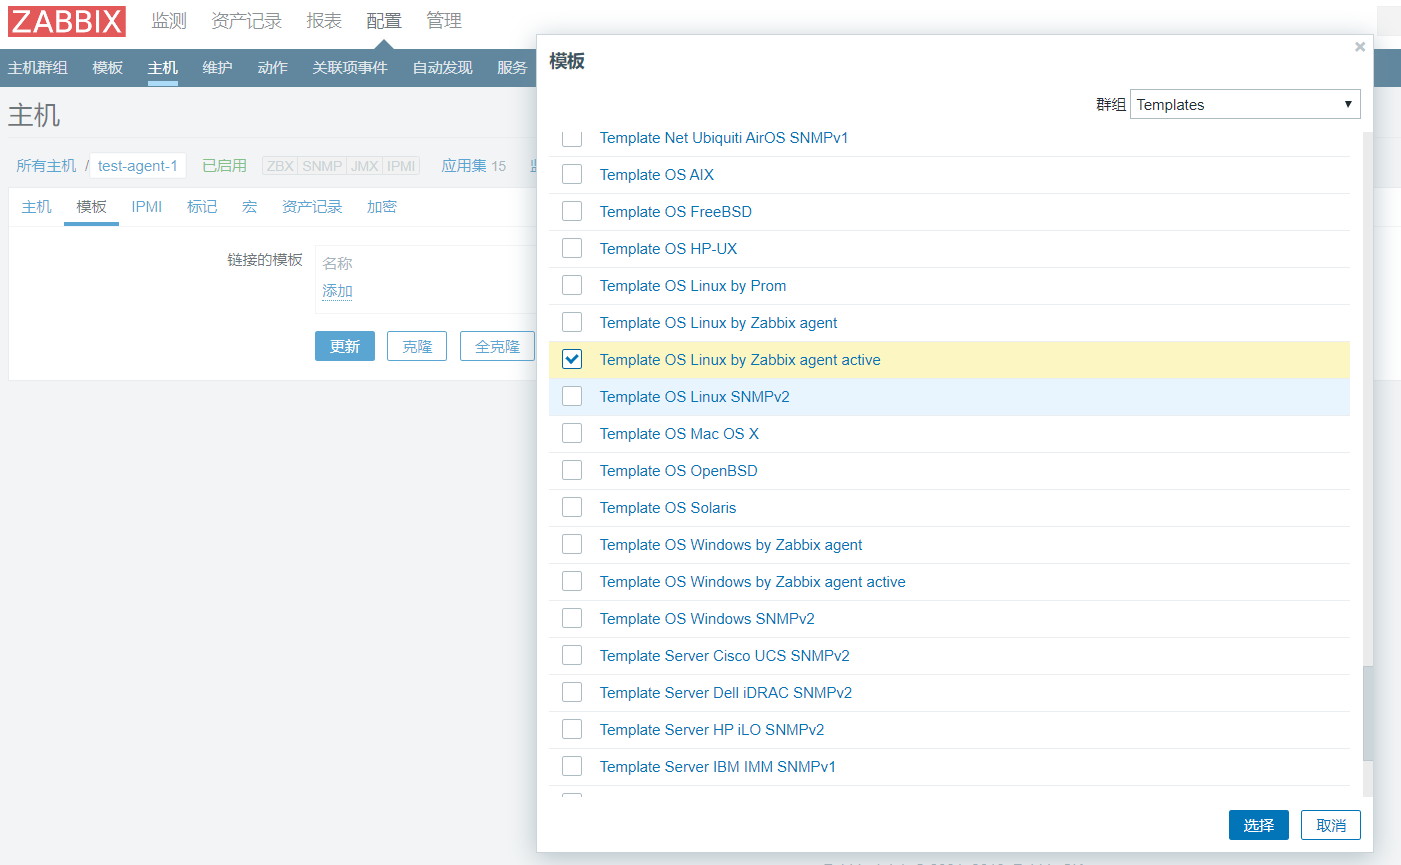The image size is (1401, 865).
Task: Check Template Server Dell iDRAC SNMPv2 checkbox
Action: (572, 692)
